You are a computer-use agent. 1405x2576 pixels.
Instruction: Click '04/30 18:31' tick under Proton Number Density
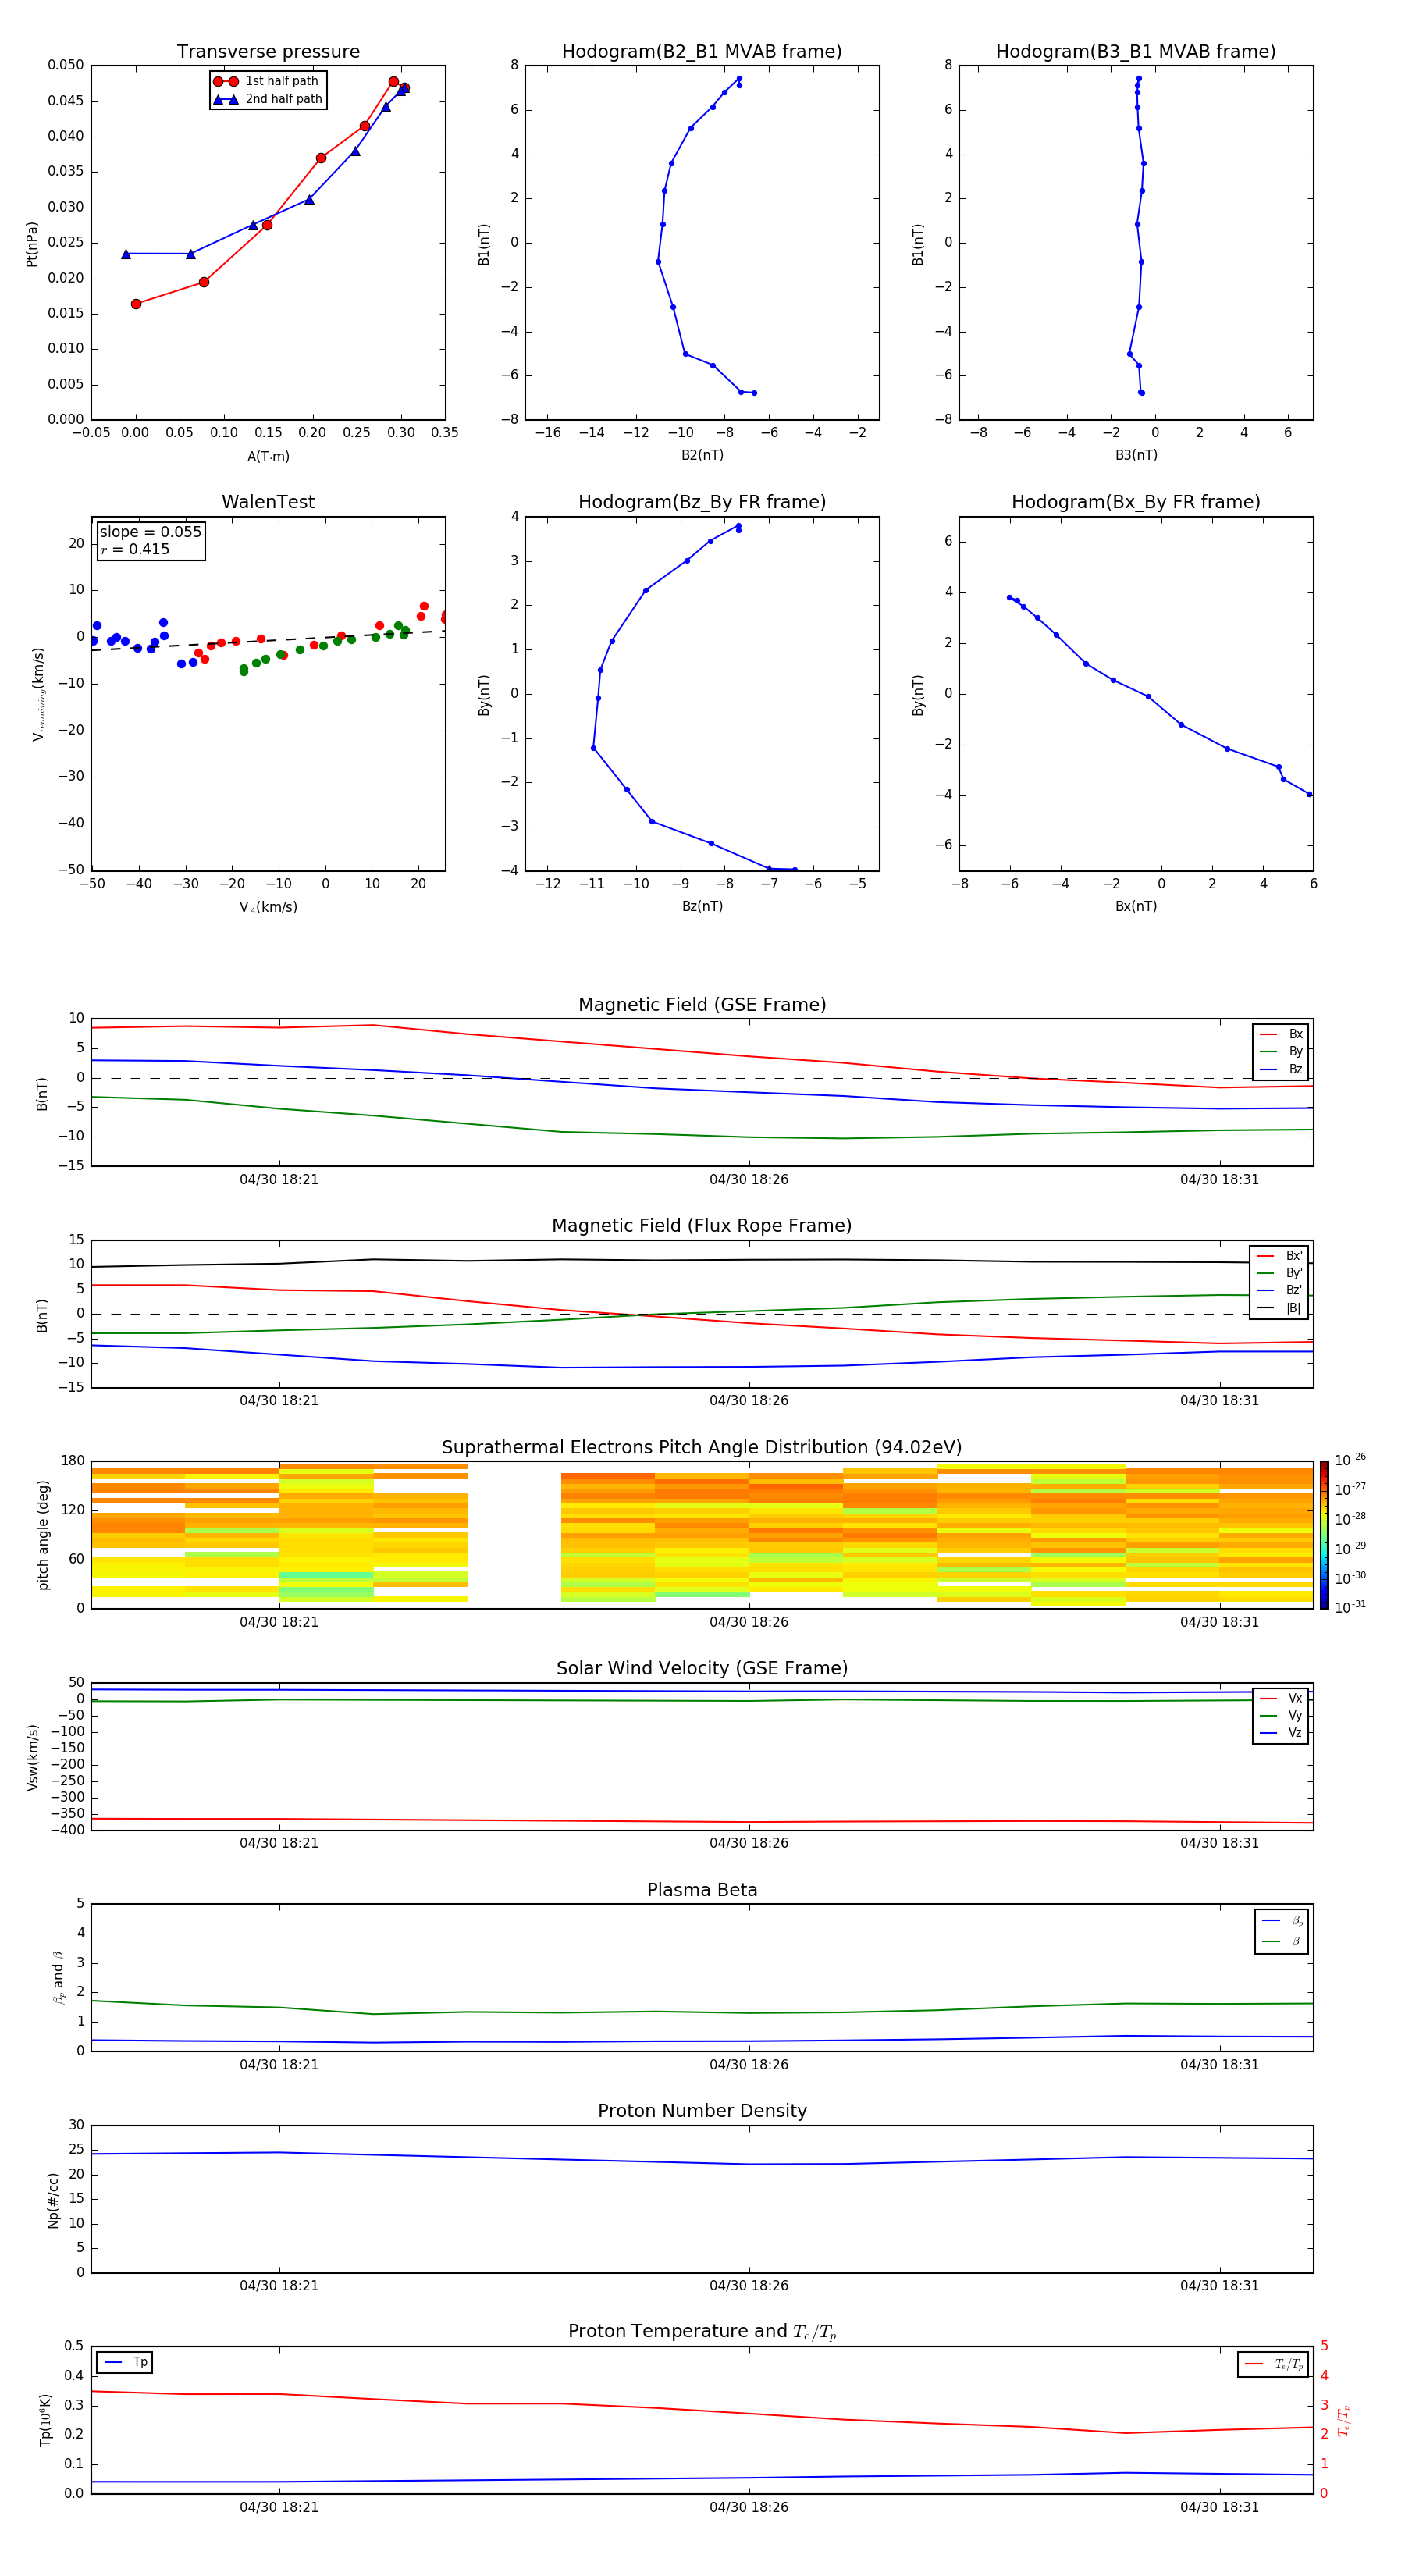pos(1219,2286)
